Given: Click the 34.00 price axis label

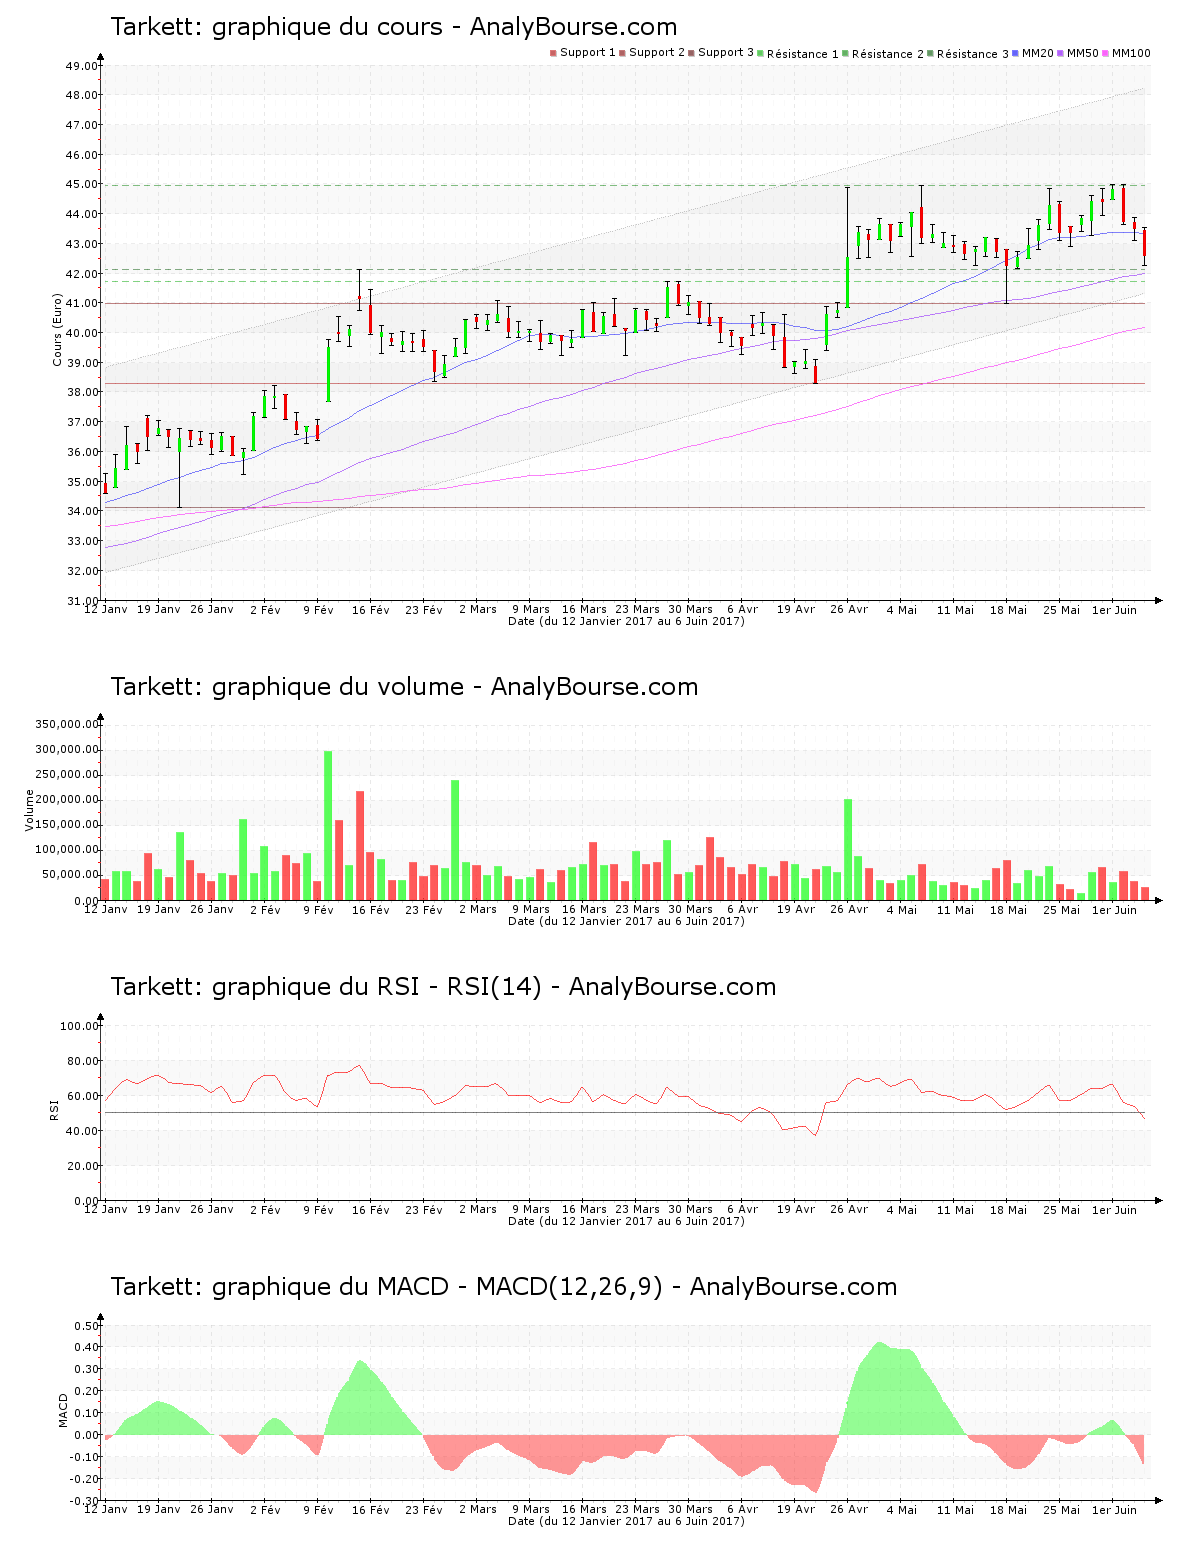Looking at the screenshot, I should (x=82, y=512).
